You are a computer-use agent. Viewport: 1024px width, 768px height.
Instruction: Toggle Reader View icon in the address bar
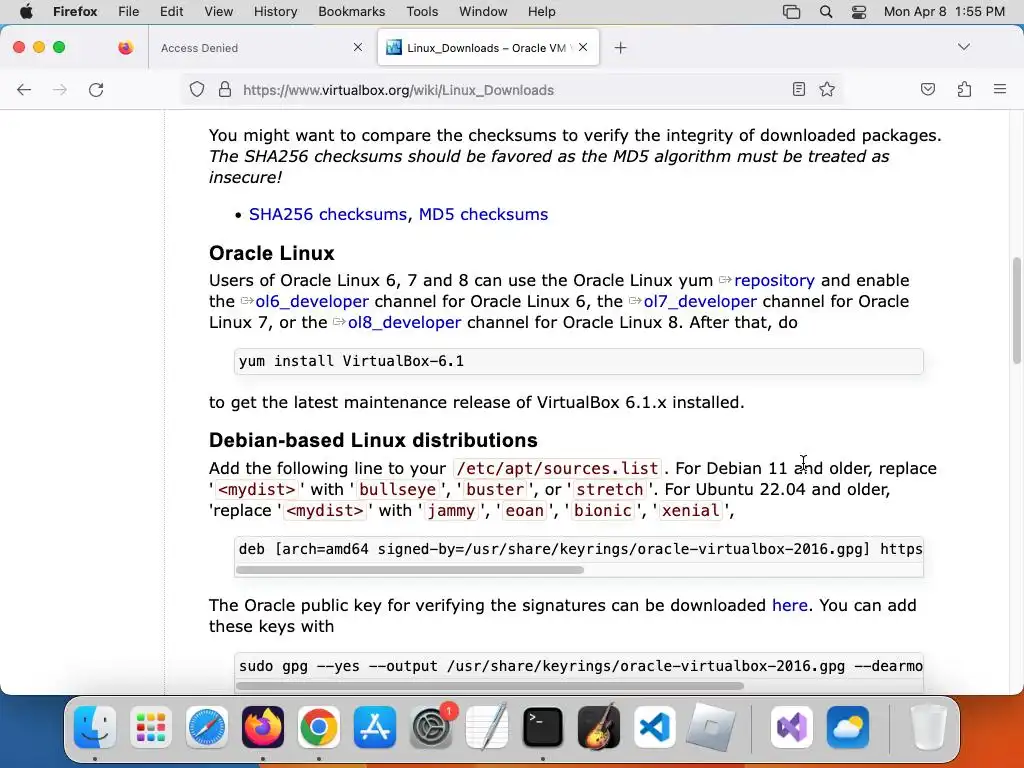point(798,89)
